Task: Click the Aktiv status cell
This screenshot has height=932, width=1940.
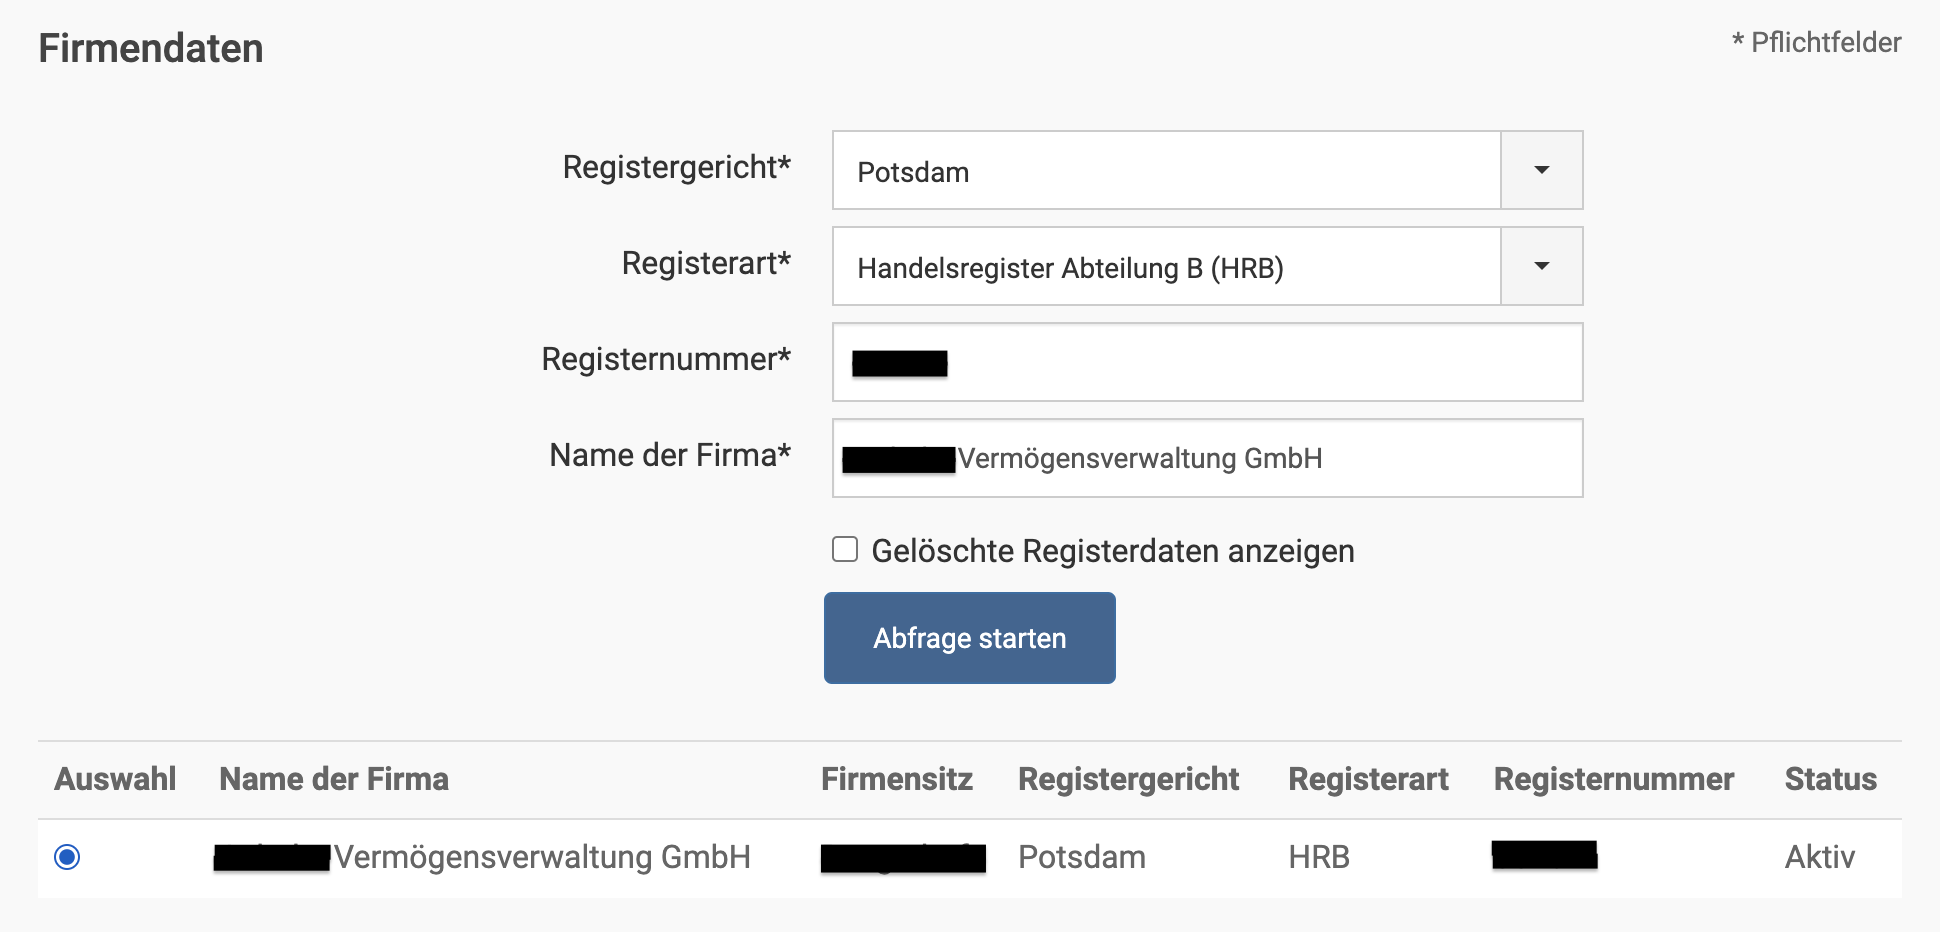Action: coord(1819,857)
